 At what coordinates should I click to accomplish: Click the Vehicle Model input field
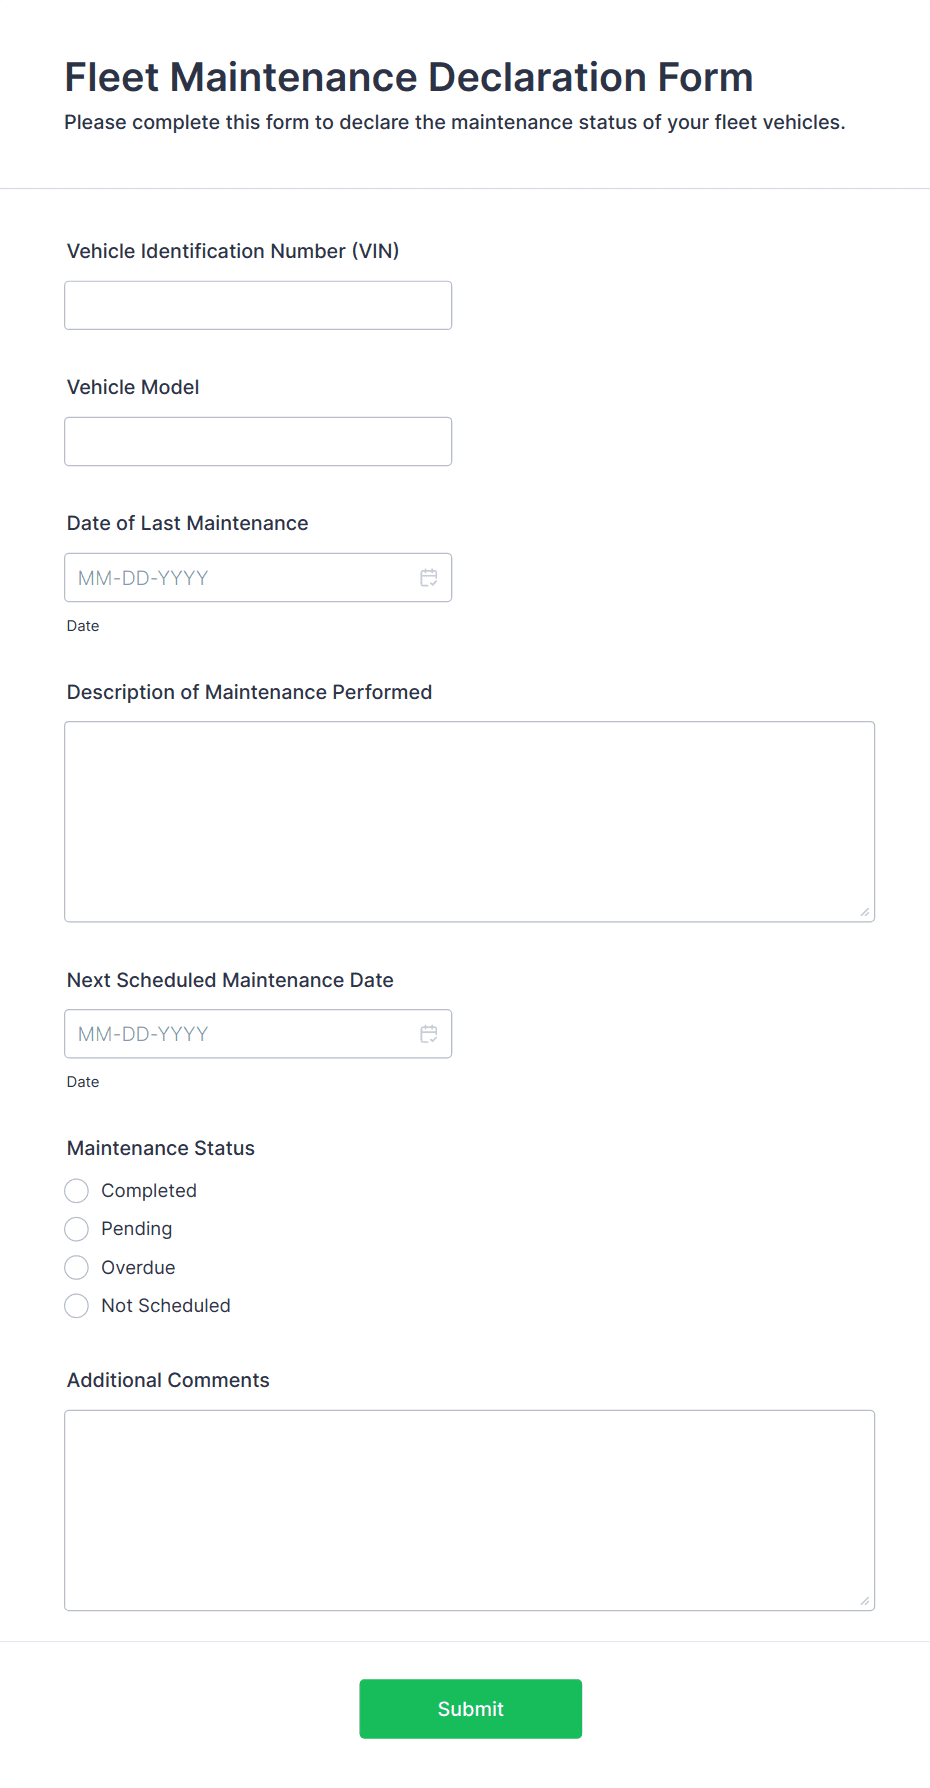(257, 441)
